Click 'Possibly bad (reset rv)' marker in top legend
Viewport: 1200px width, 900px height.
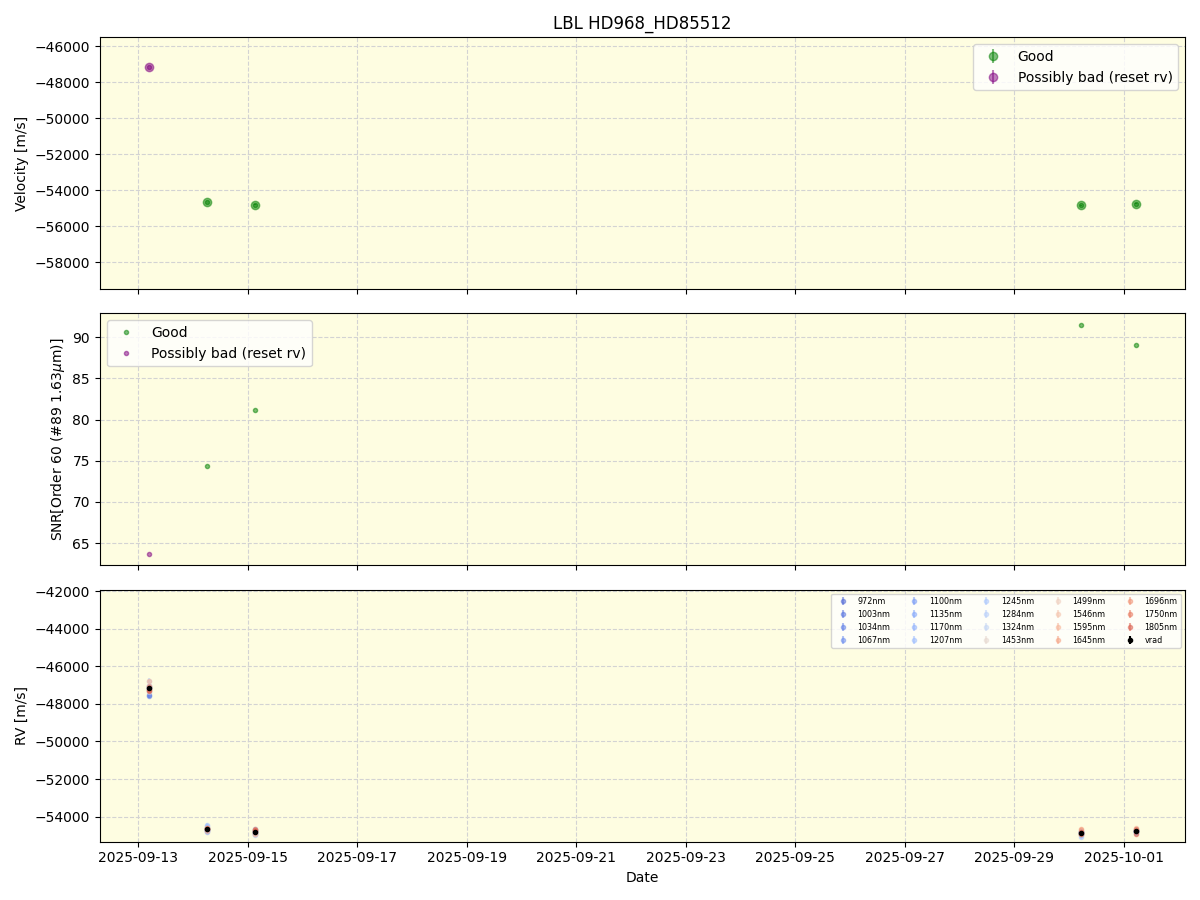click(x=993, y=77)
